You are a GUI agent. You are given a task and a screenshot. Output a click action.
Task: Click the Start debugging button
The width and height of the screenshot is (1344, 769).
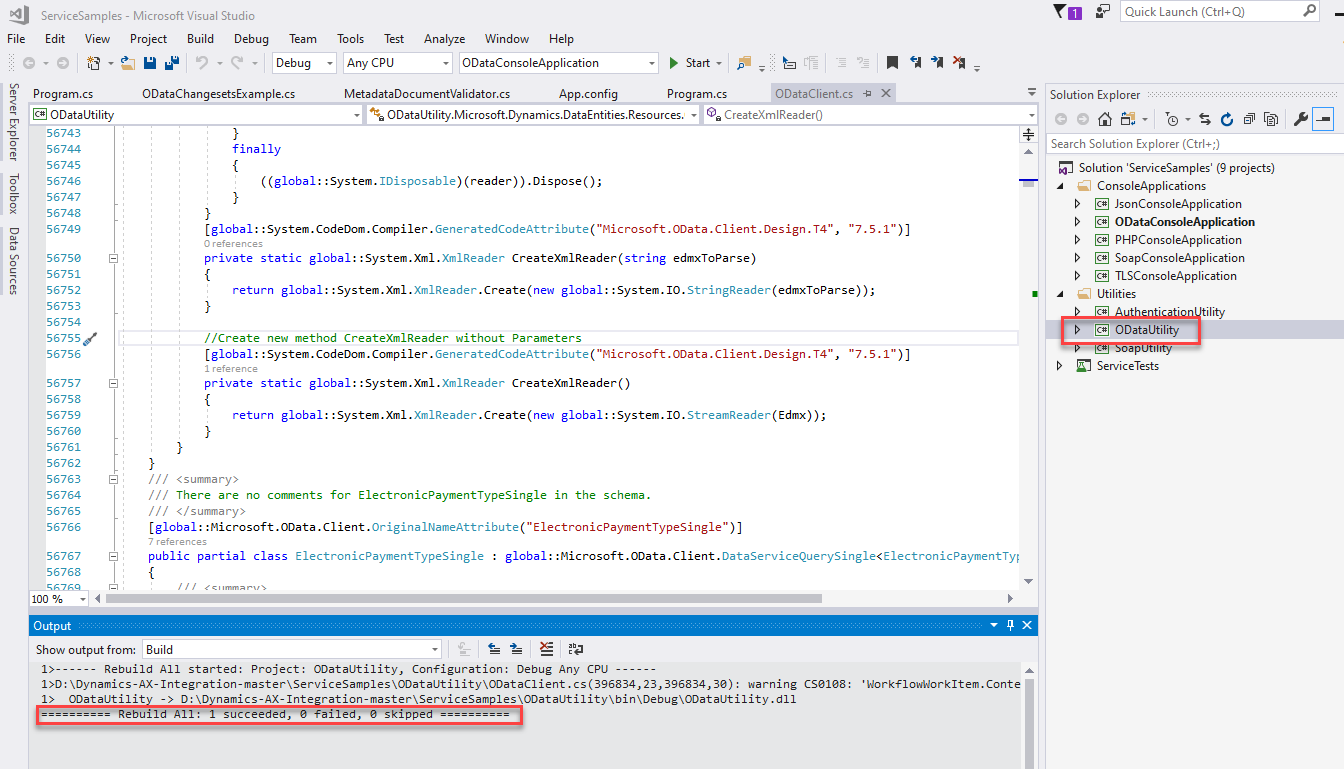pos(690,63)
